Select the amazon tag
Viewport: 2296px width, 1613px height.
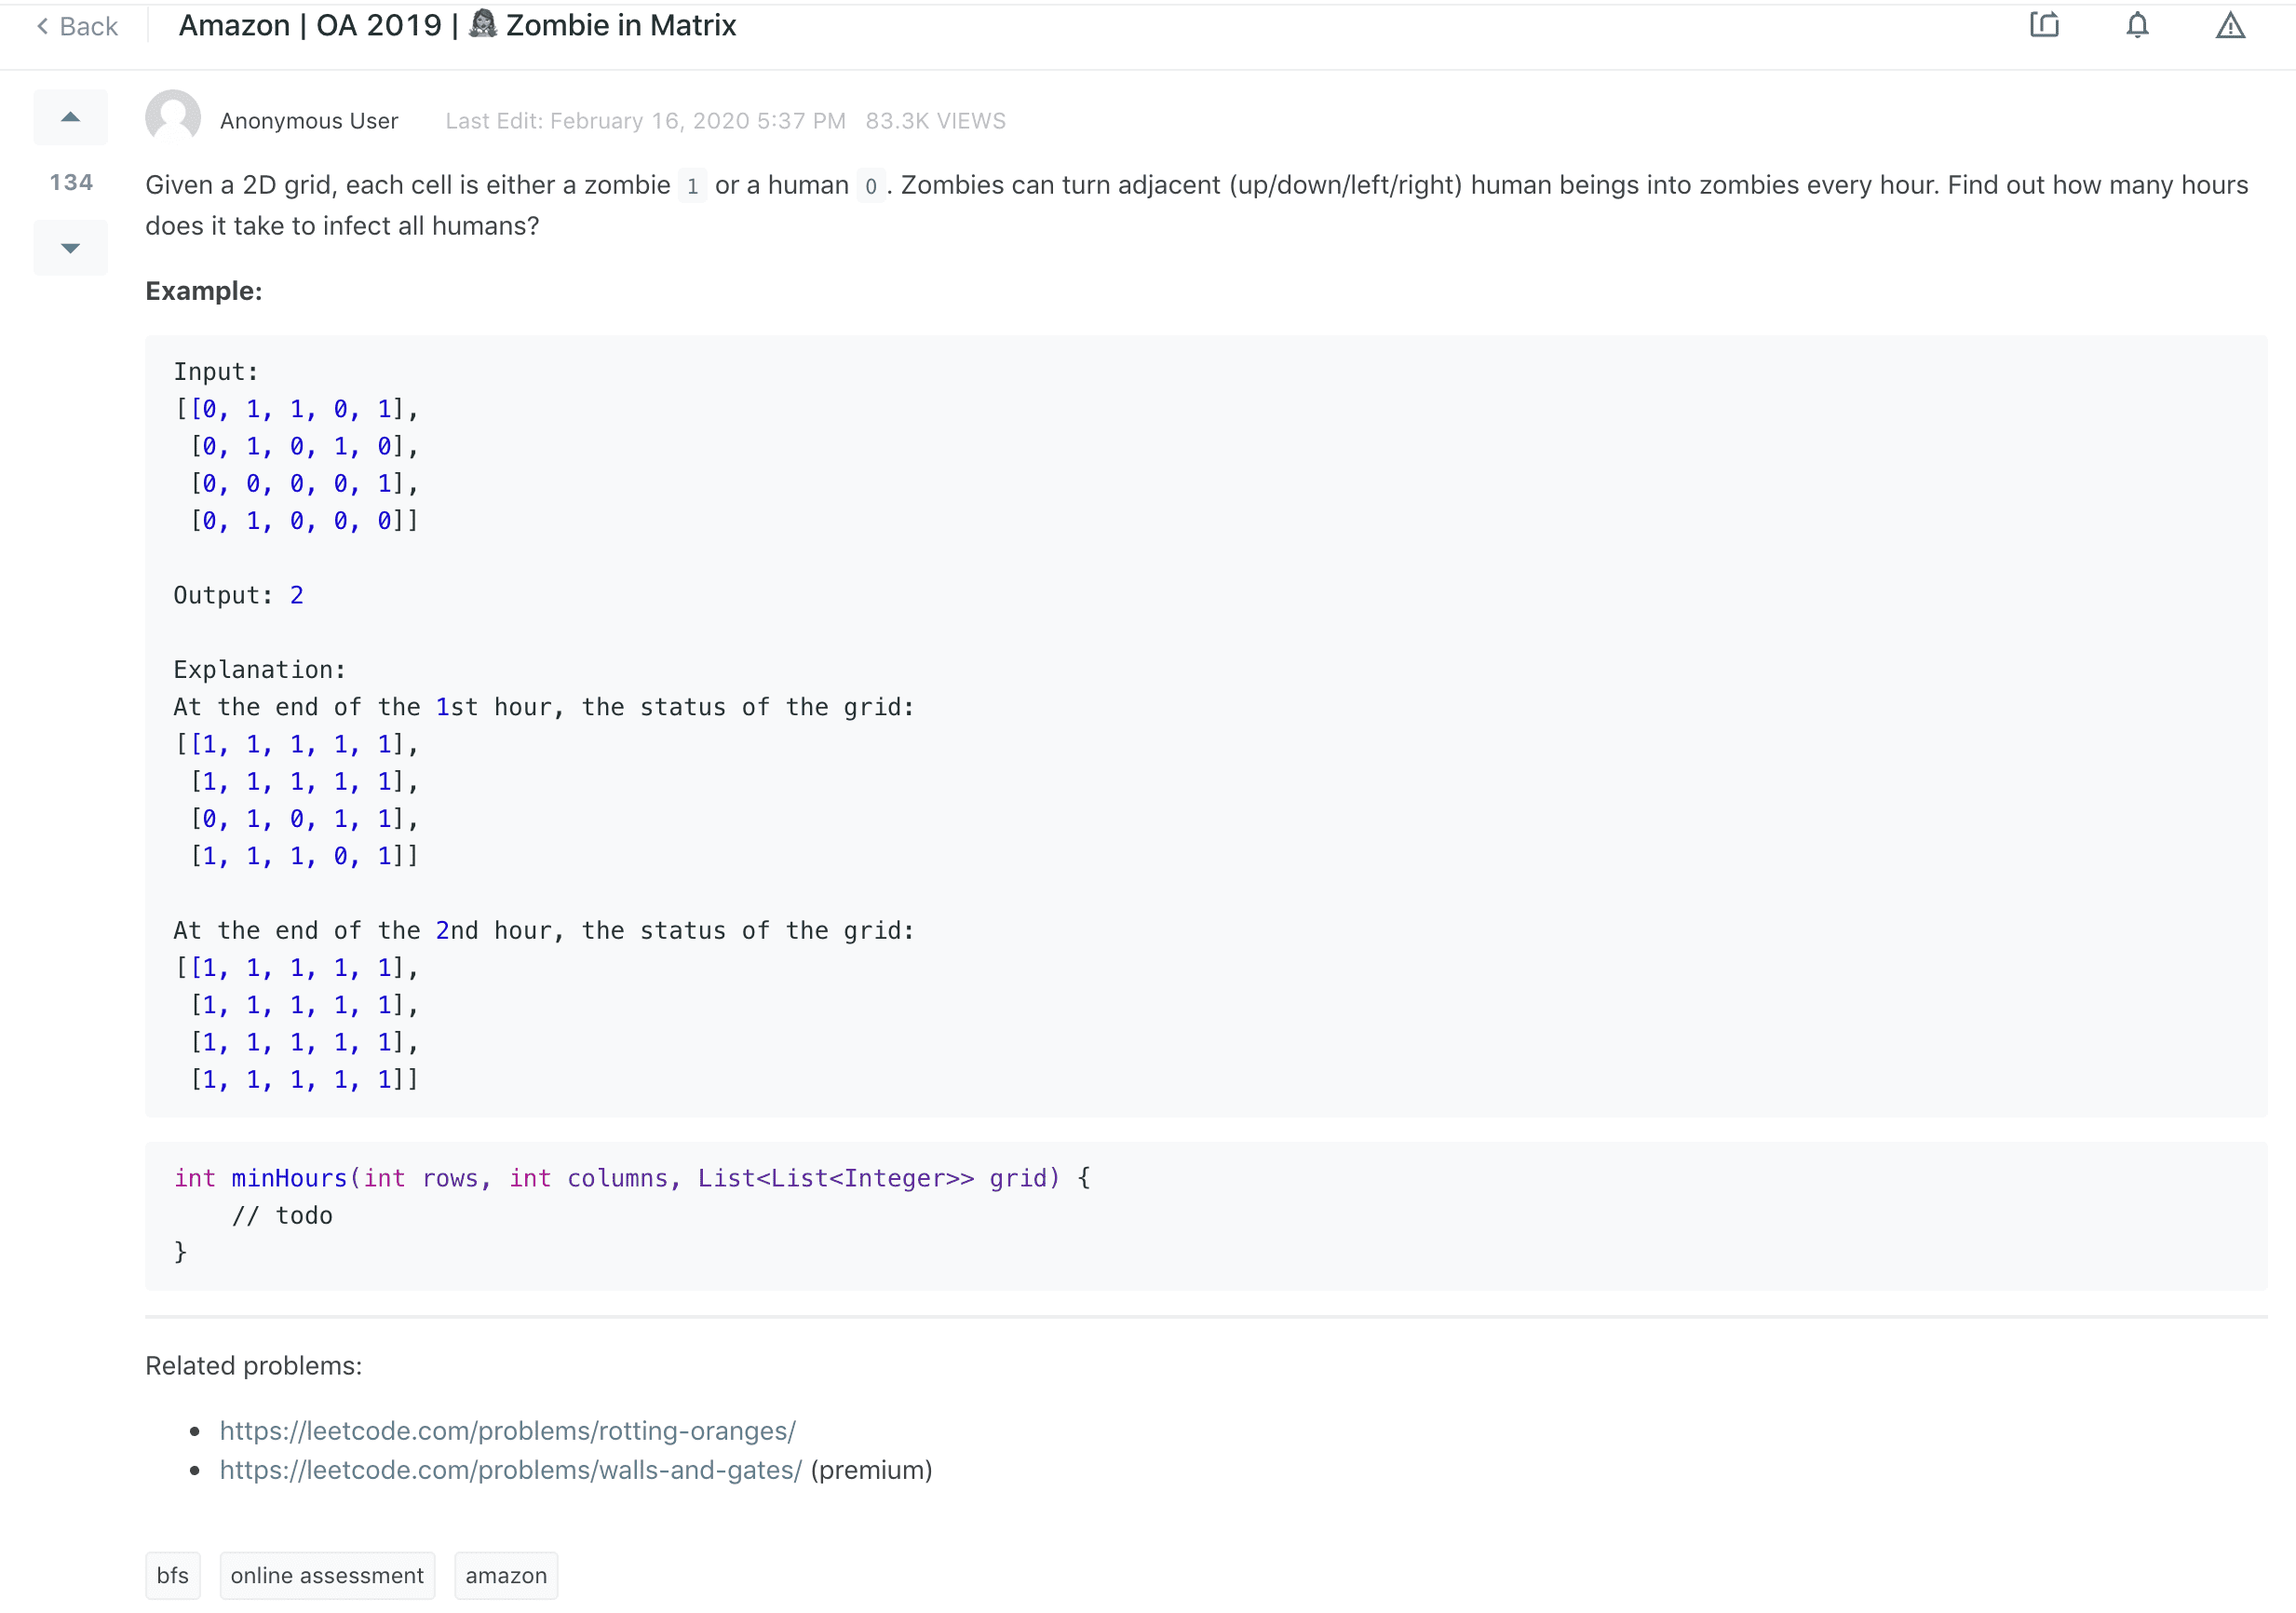pyautogui.click(x=506, y=1576)
